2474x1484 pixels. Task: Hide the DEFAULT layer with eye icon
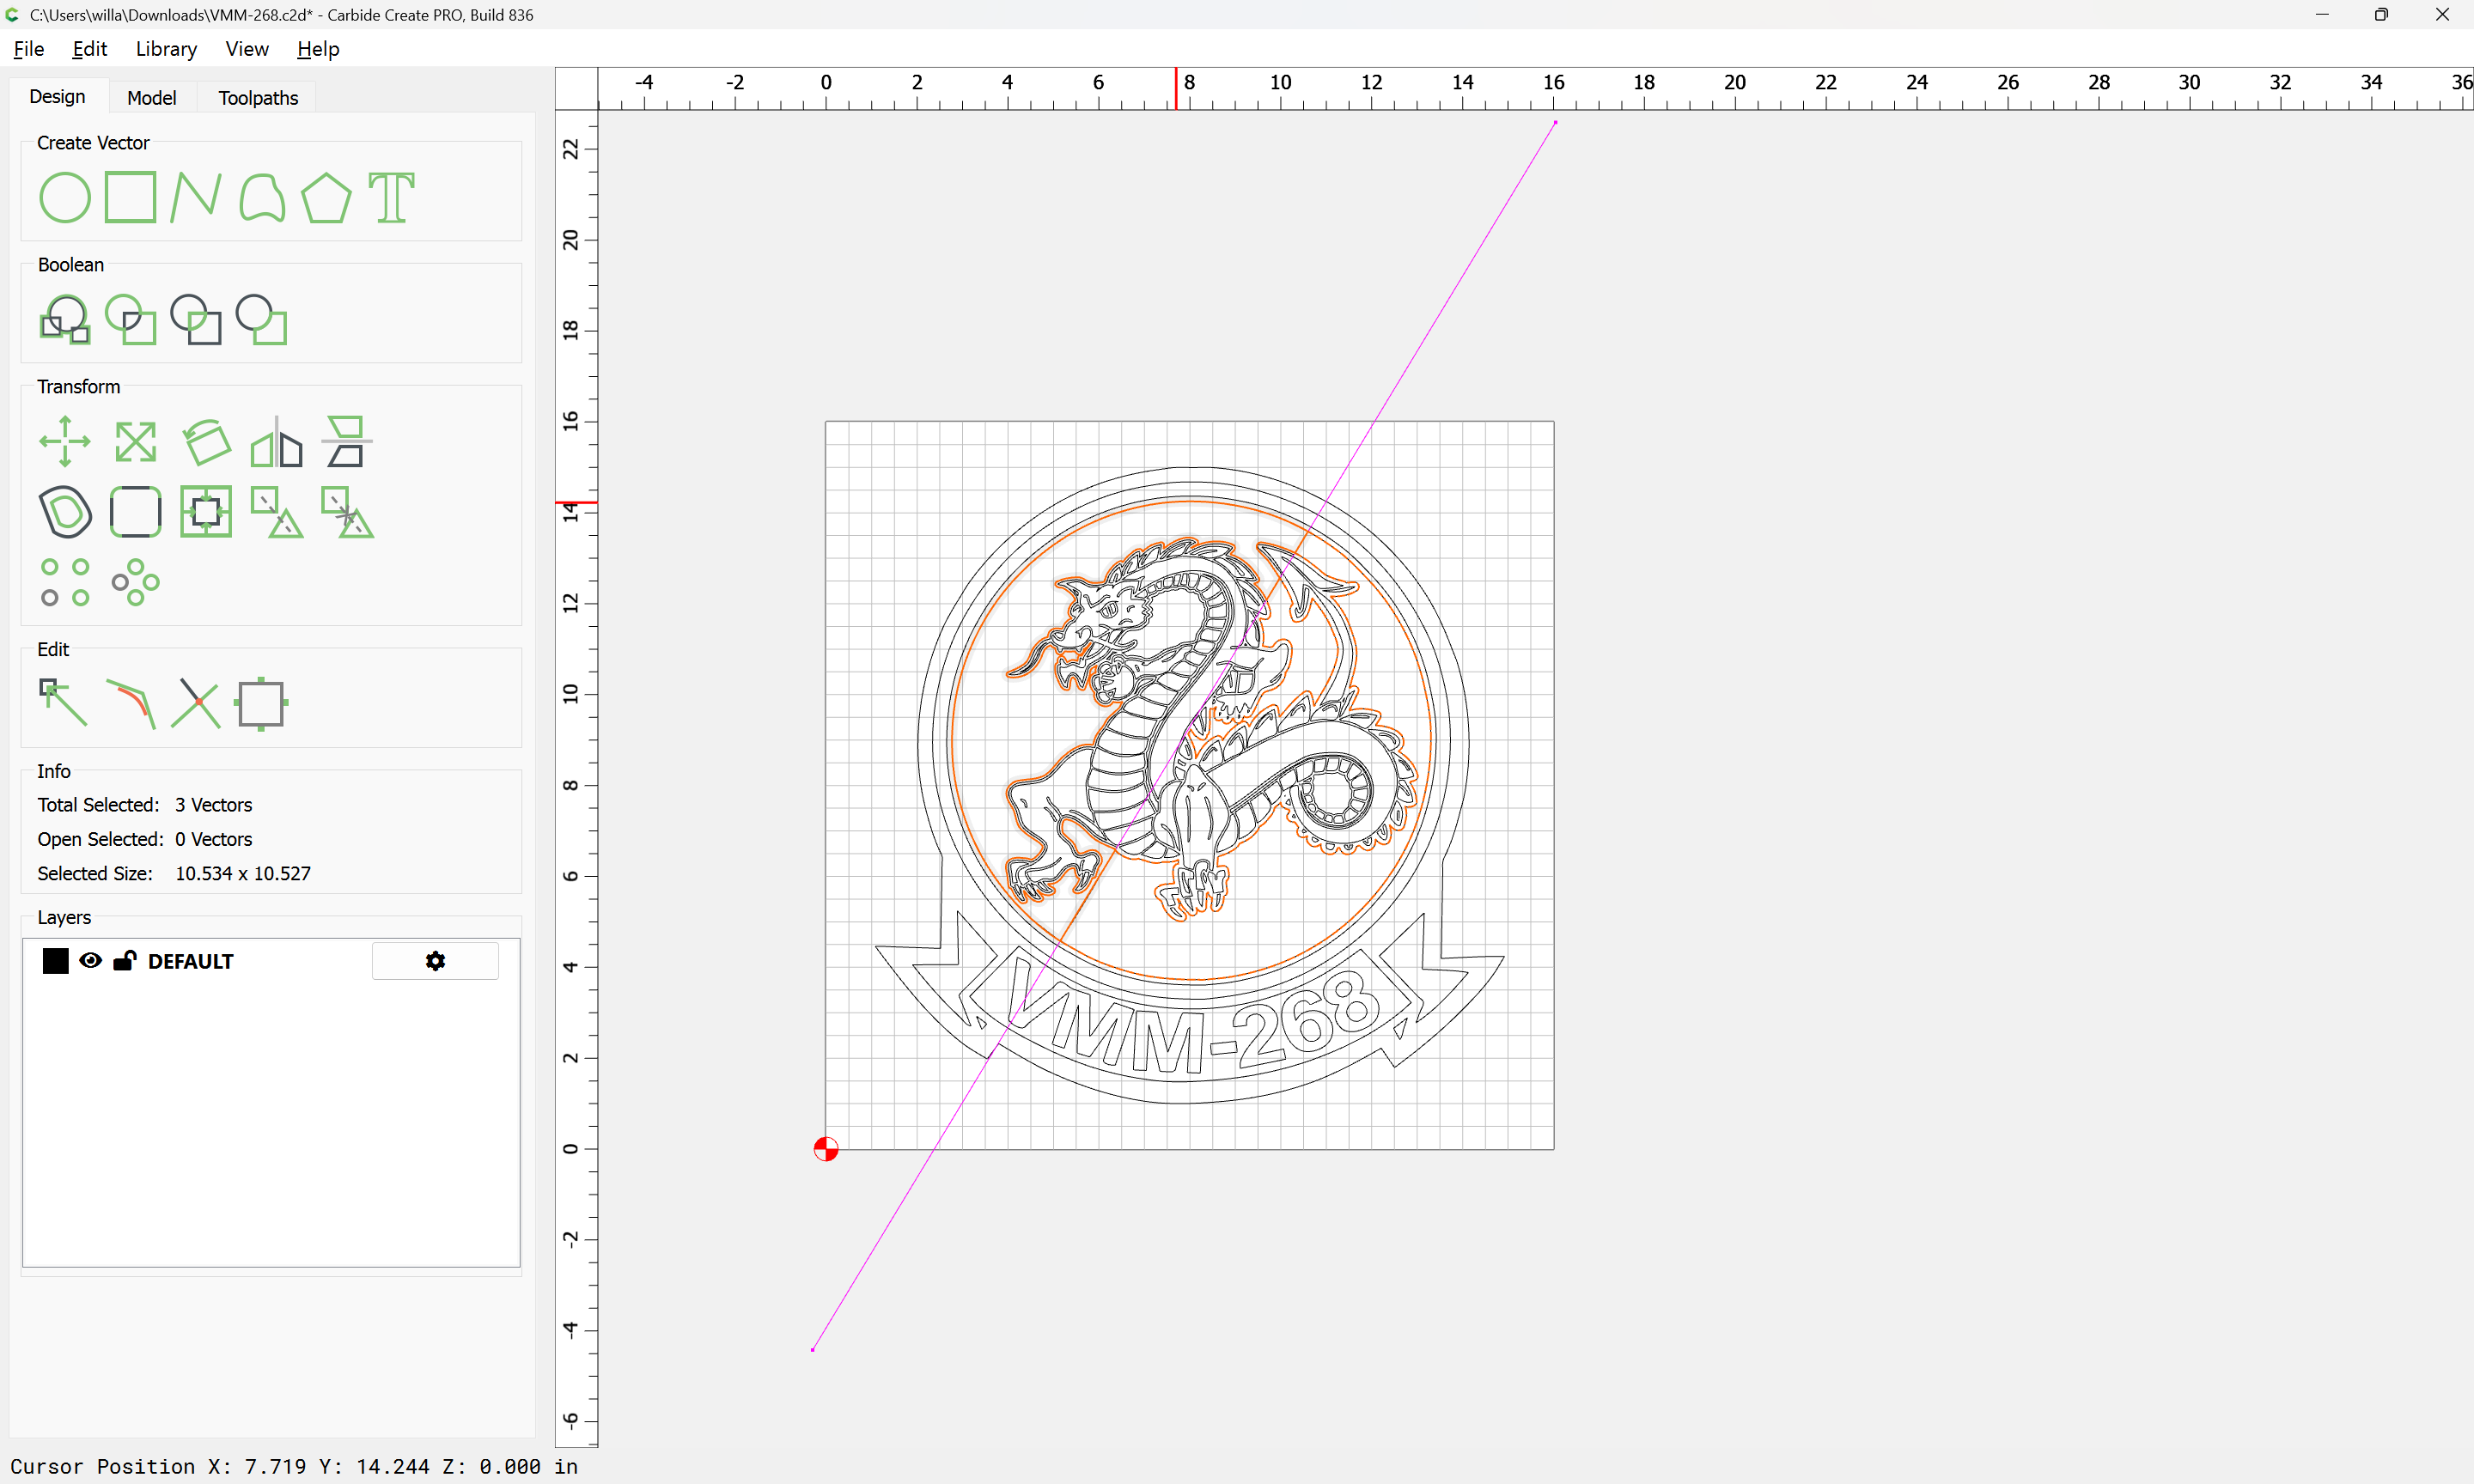pos(90,961)
